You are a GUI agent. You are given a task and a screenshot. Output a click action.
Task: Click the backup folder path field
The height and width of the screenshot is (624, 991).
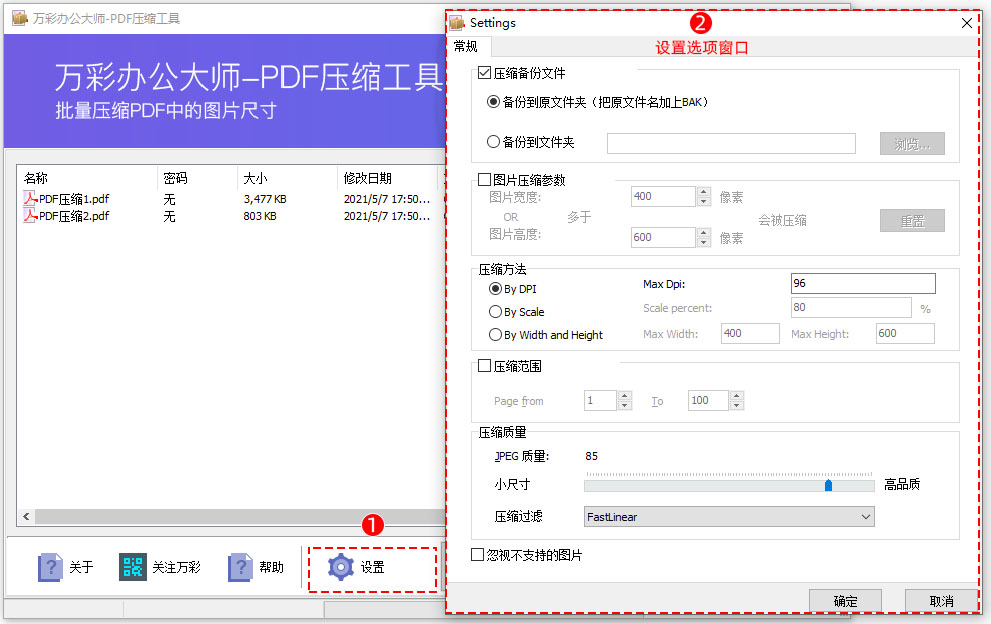click(x=731, y=144)
